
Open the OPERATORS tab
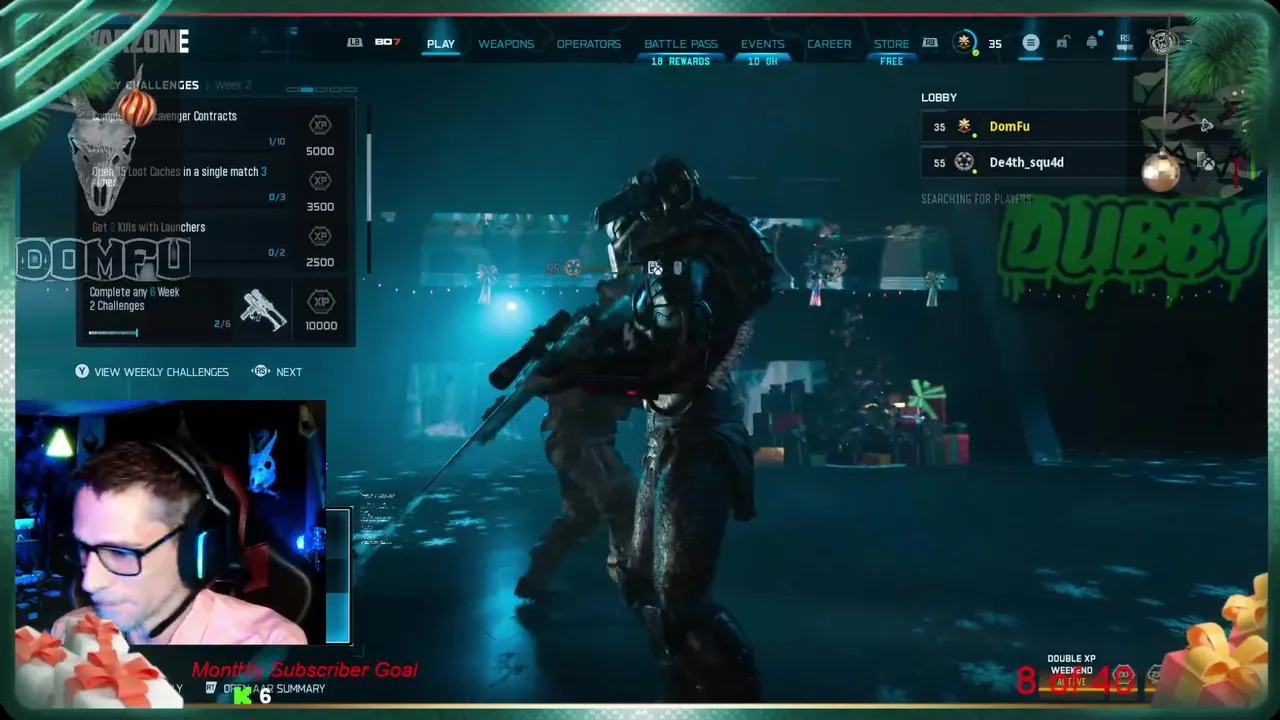tap(589, 44)
